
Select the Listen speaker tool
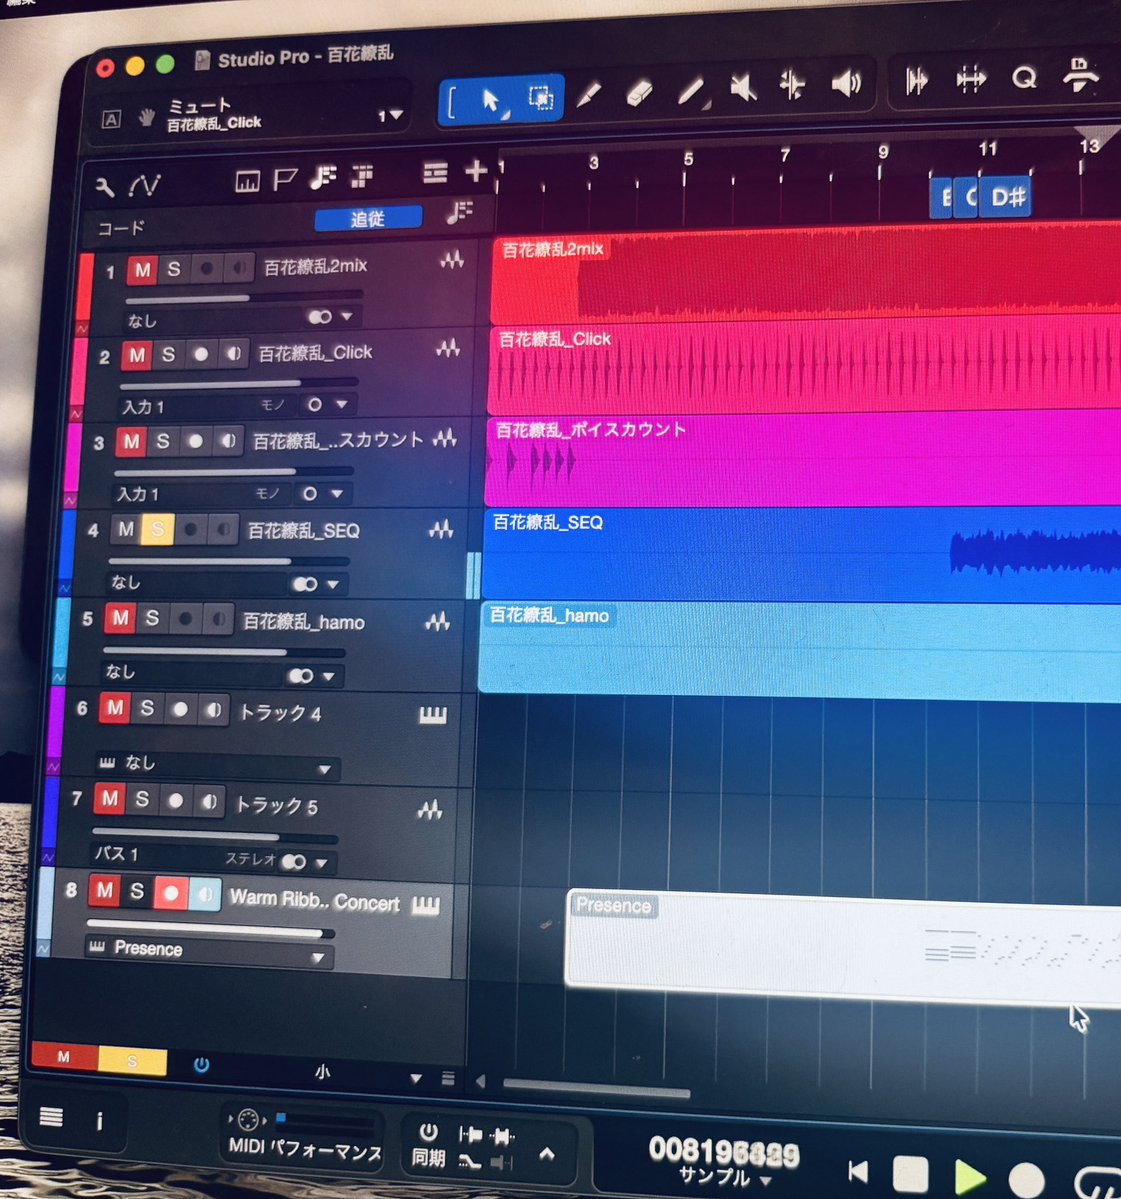(x=846, y=82)
